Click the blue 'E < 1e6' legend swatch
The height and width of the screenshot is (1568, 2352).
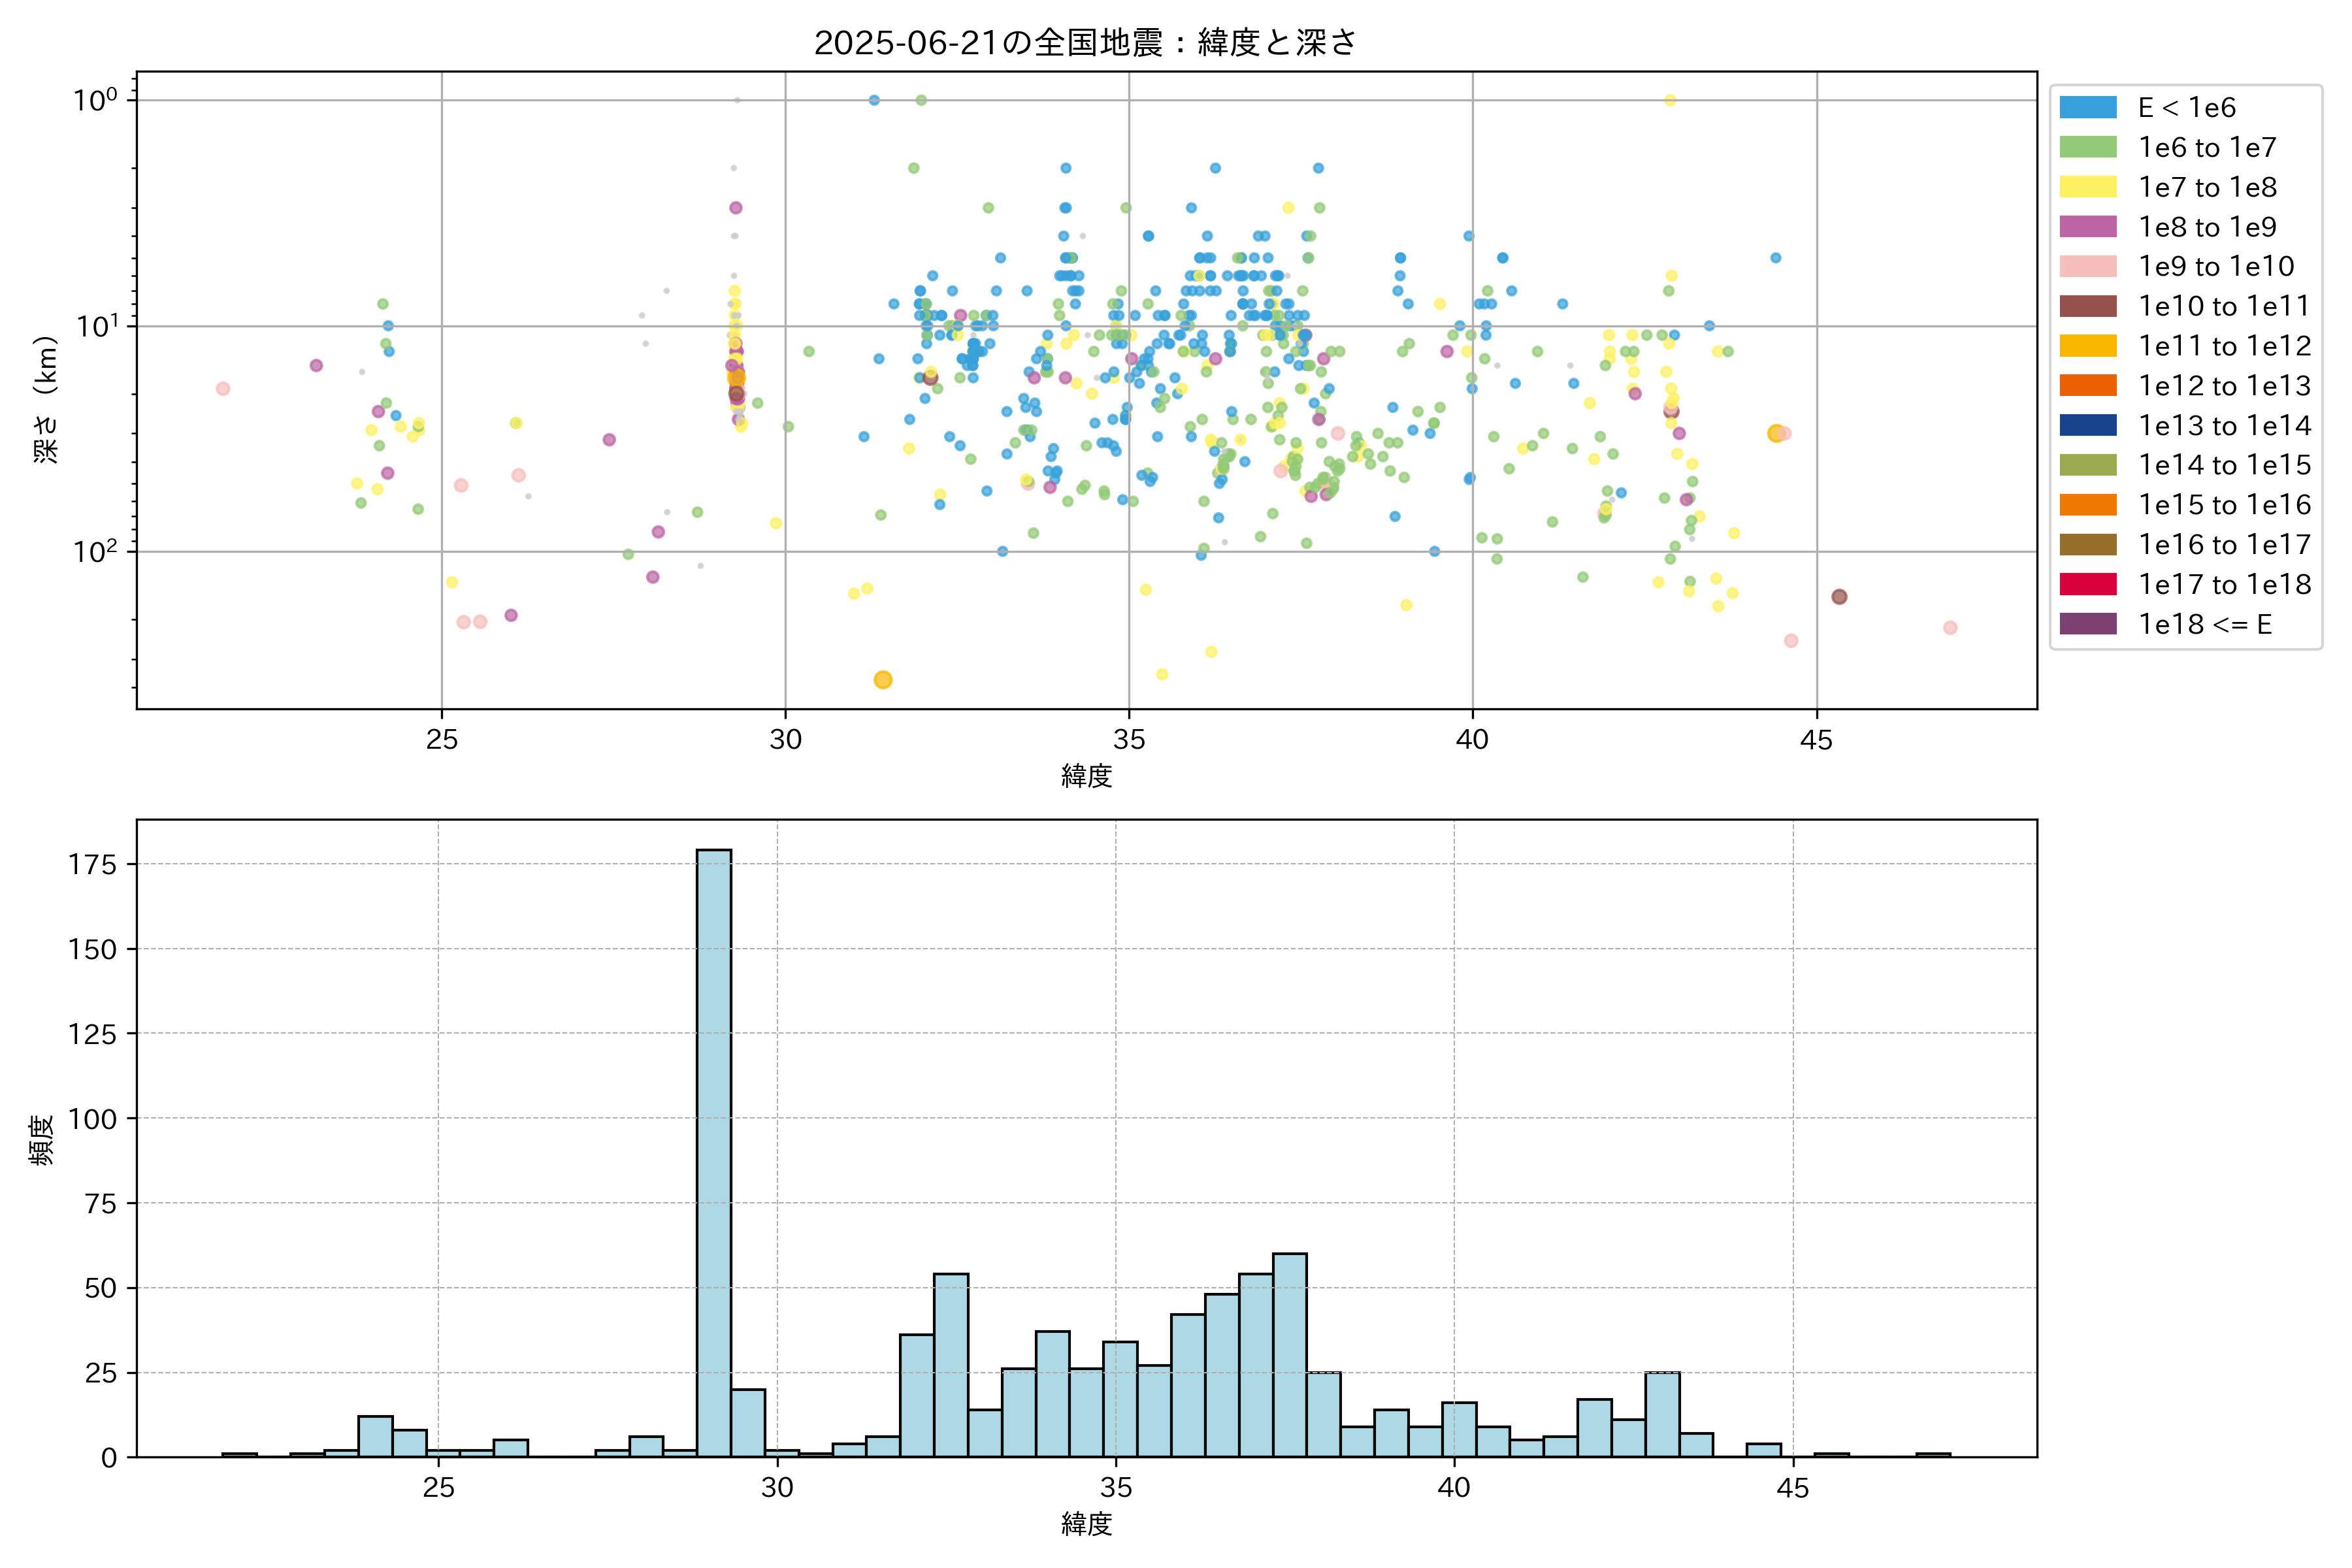pyautogui.click(x=2088, y=108)
